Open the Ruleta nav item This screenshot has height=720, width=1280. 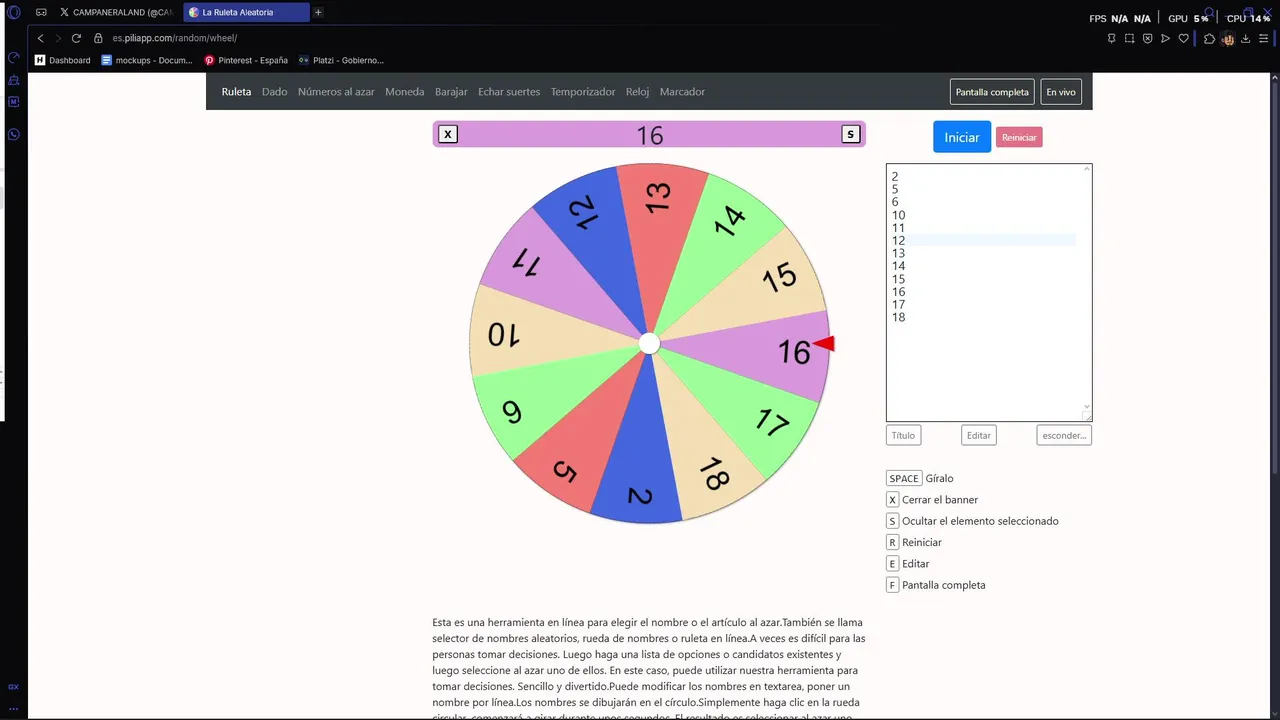point(236,92)
